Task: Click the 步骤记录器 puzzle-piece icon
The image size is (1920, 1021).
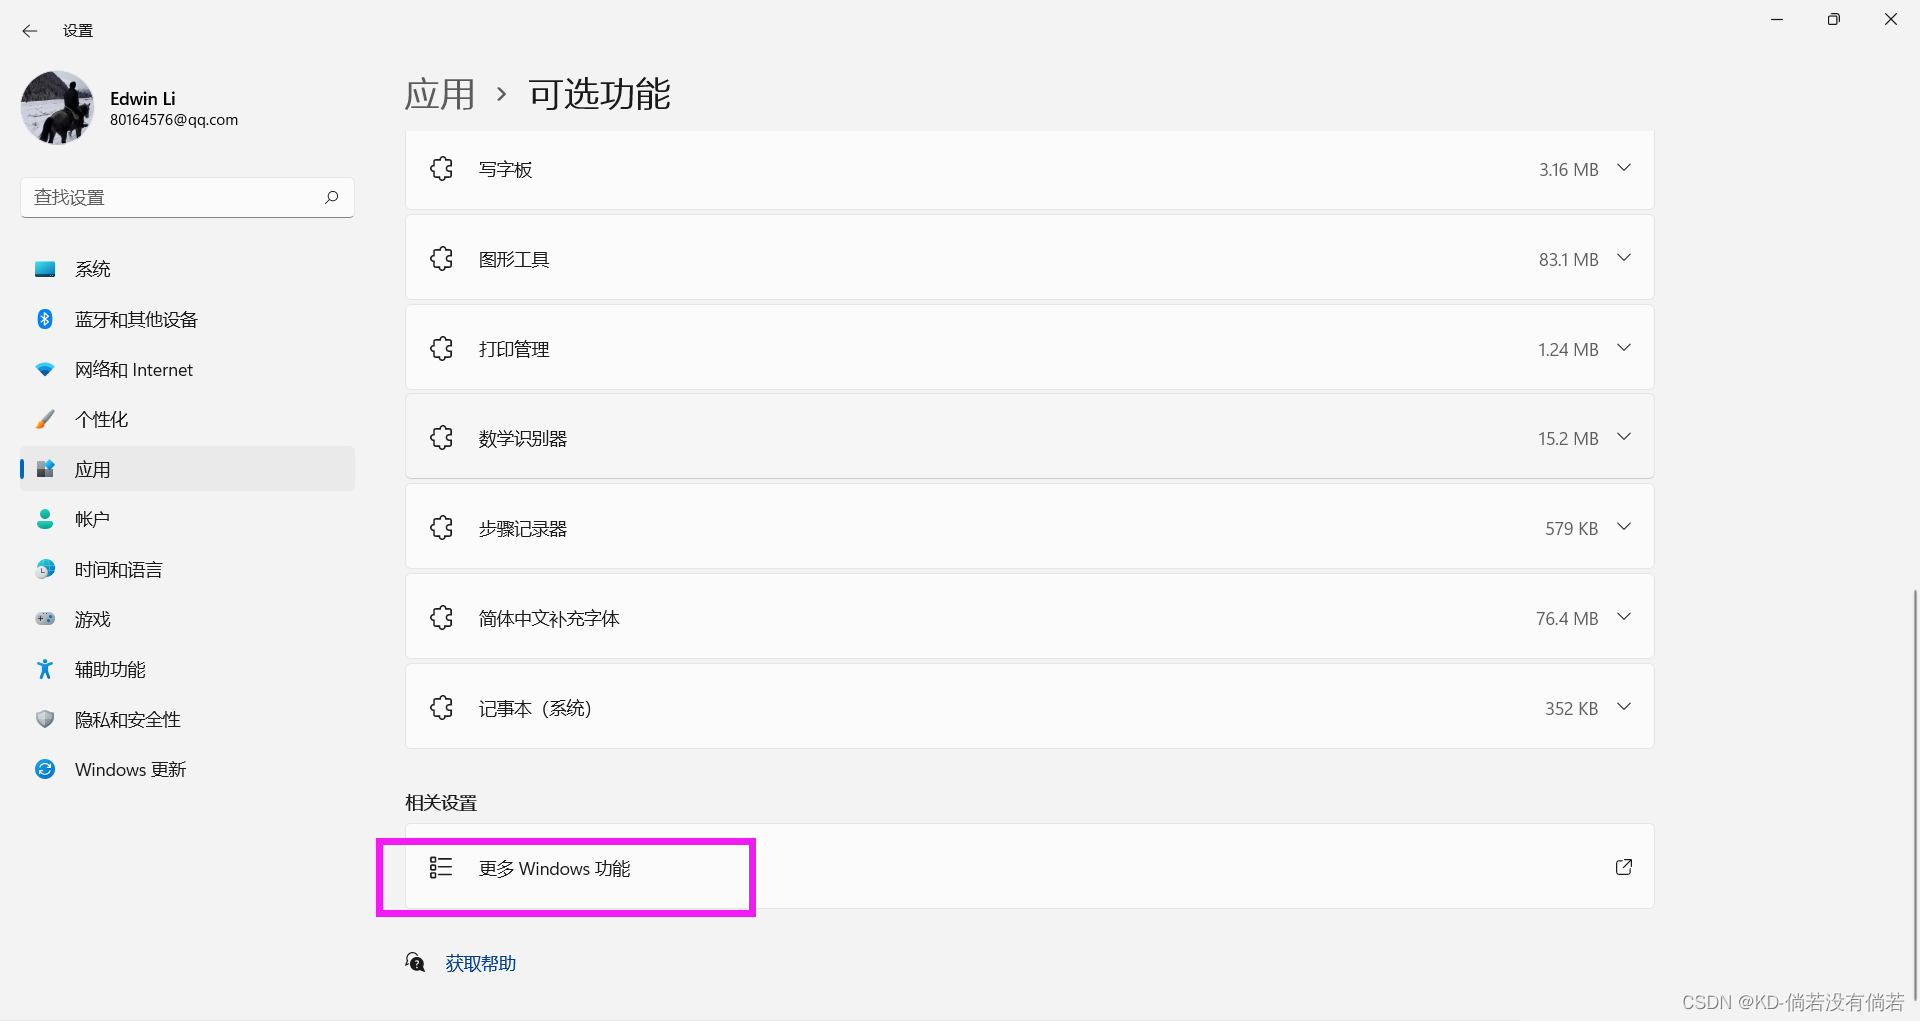Action: click(x=441, y=528)
